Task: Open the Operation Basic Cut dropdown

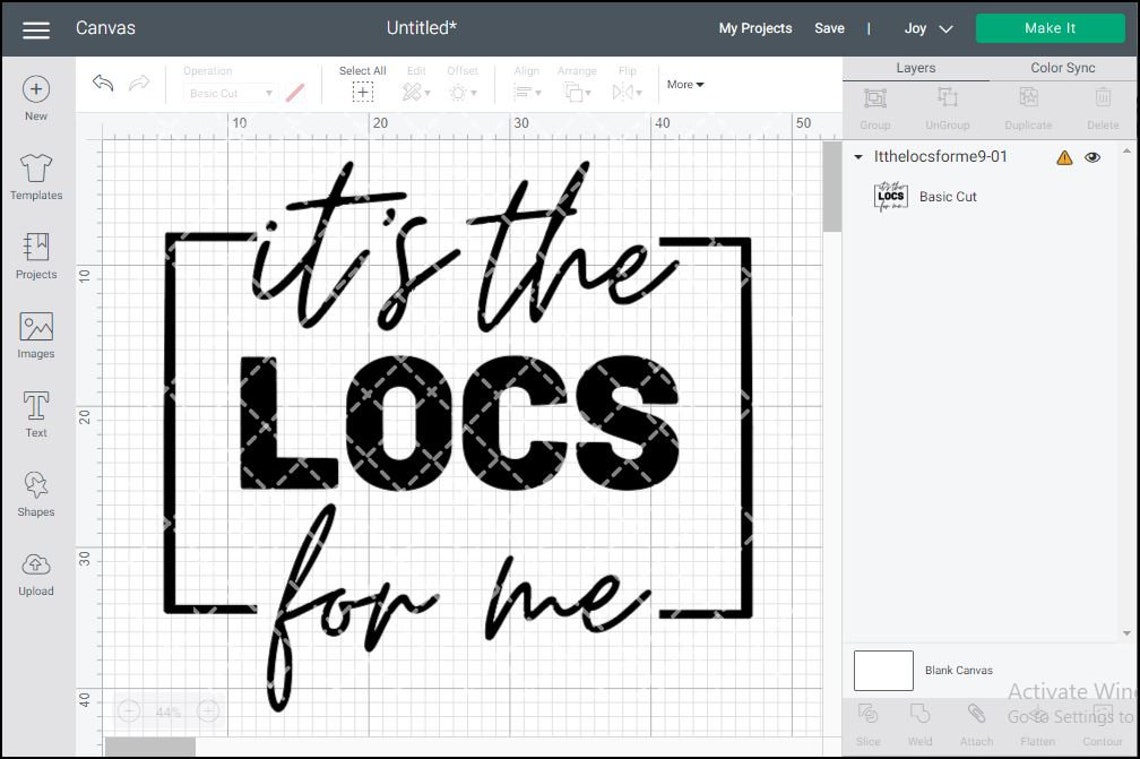Action: [230, 93]
